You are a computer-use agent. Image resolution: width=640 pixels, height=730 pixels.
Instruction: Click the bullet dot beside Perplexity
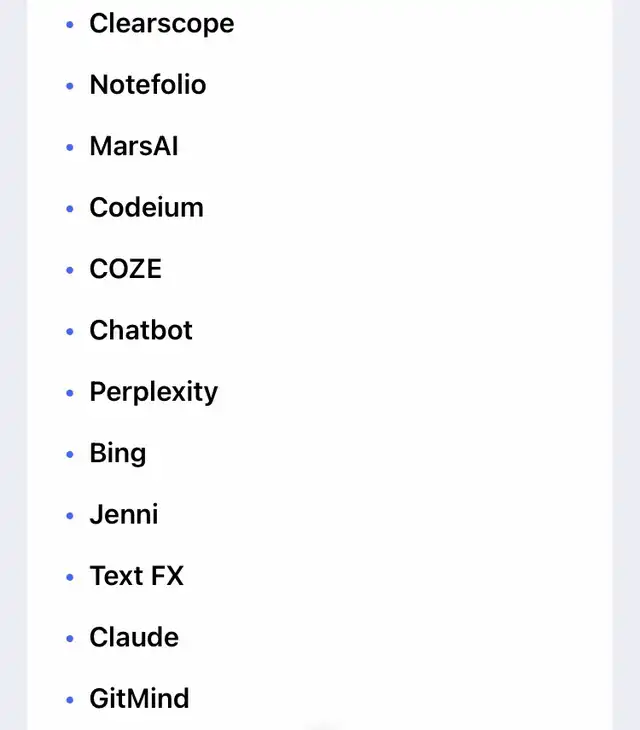[x=70, y=393]
